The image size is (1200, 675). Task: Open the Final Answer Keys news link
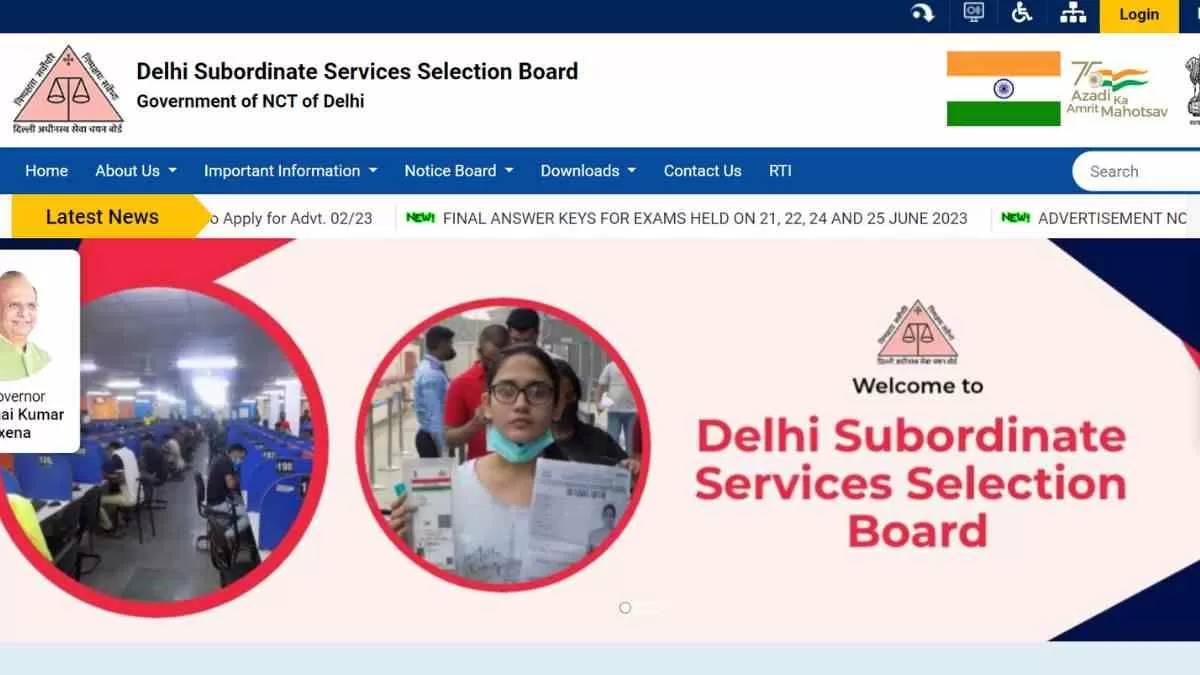(x=704, y=218)
